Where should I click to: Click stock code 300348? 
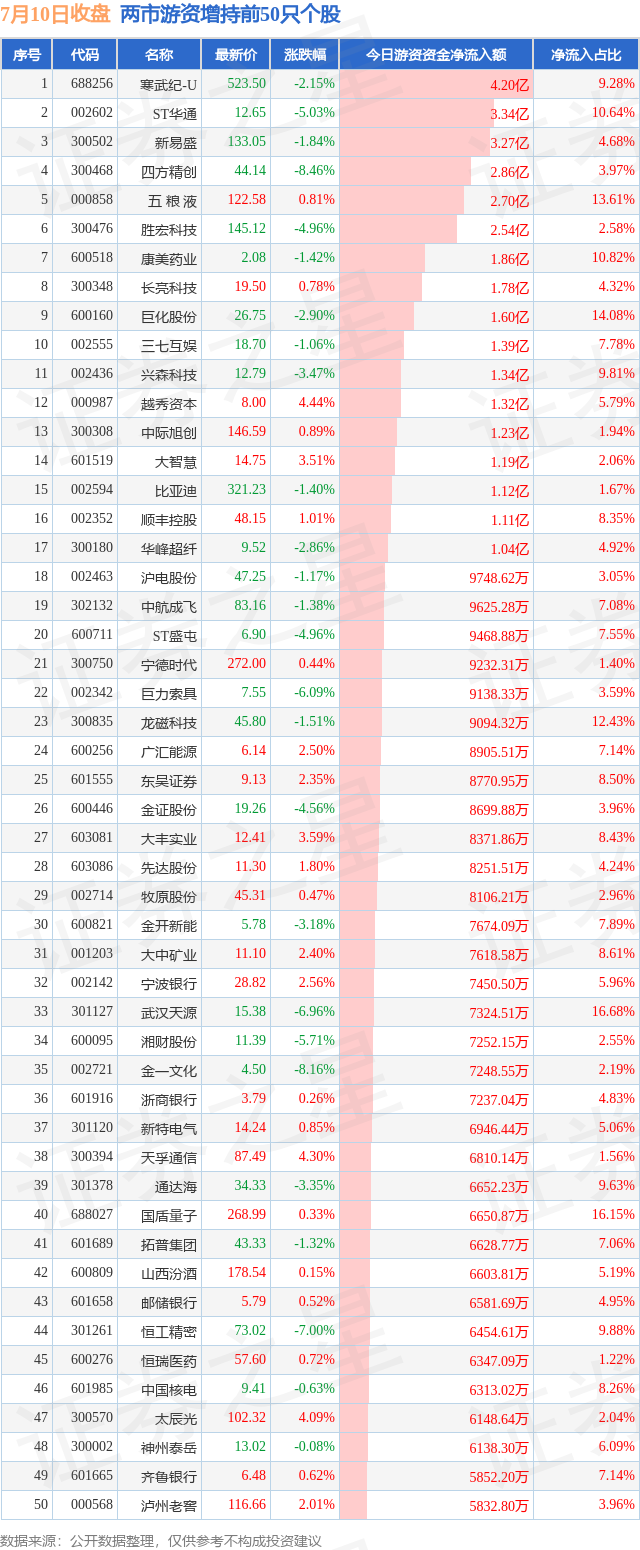coord(91,287)
